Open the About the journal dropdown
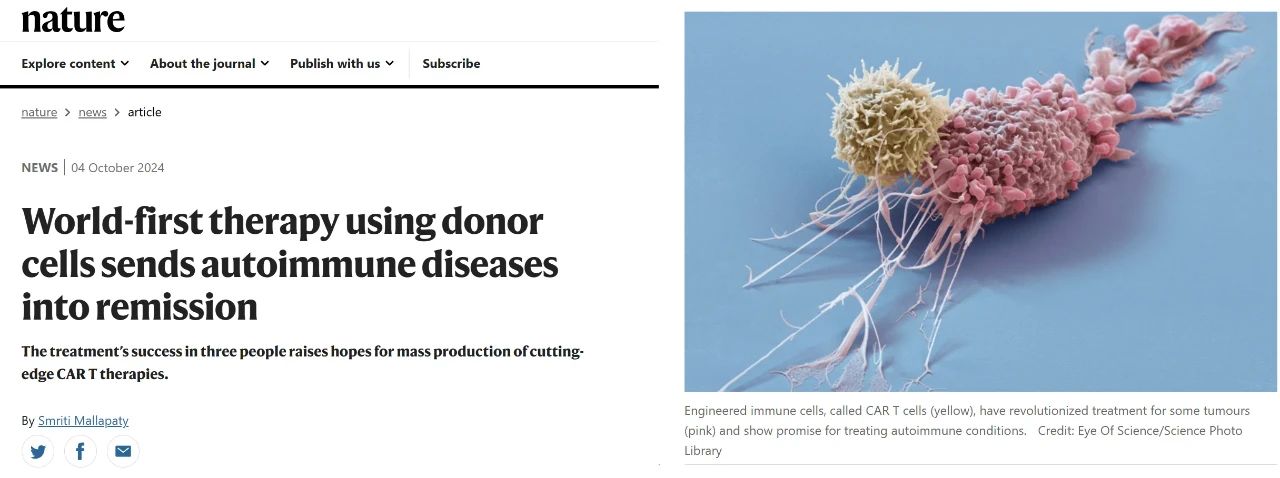Screen dimensions: 1280x478 209,63
